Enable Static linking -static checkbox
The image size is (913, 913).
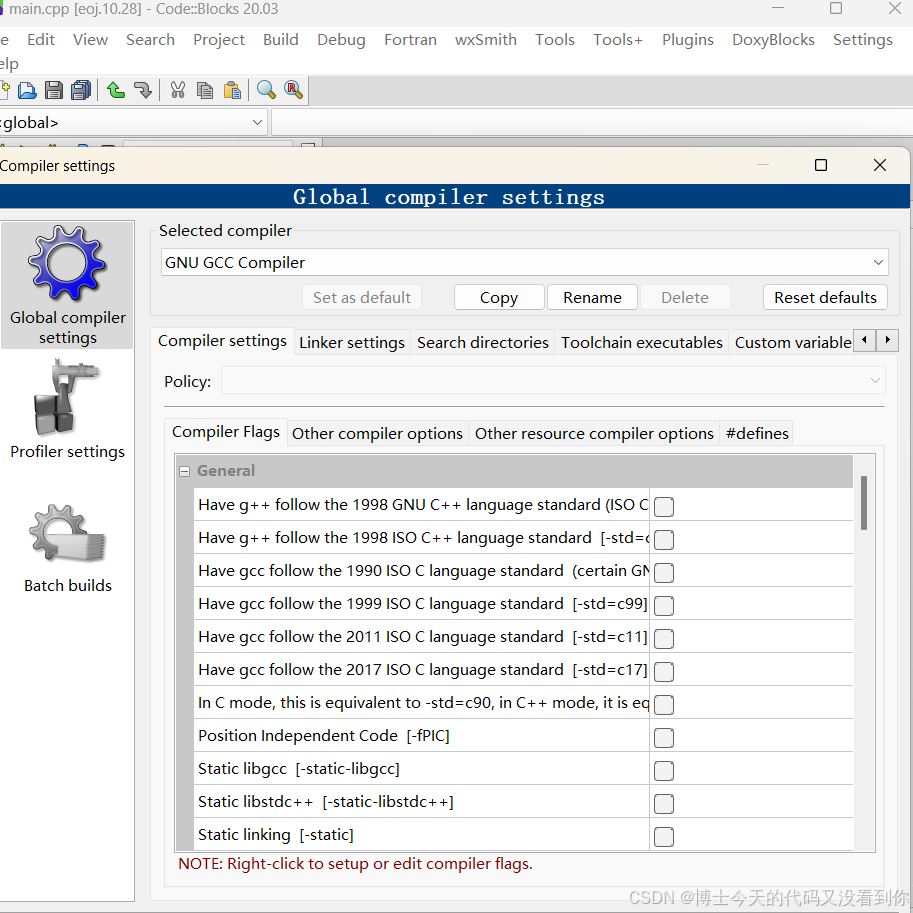coord(664,837)
